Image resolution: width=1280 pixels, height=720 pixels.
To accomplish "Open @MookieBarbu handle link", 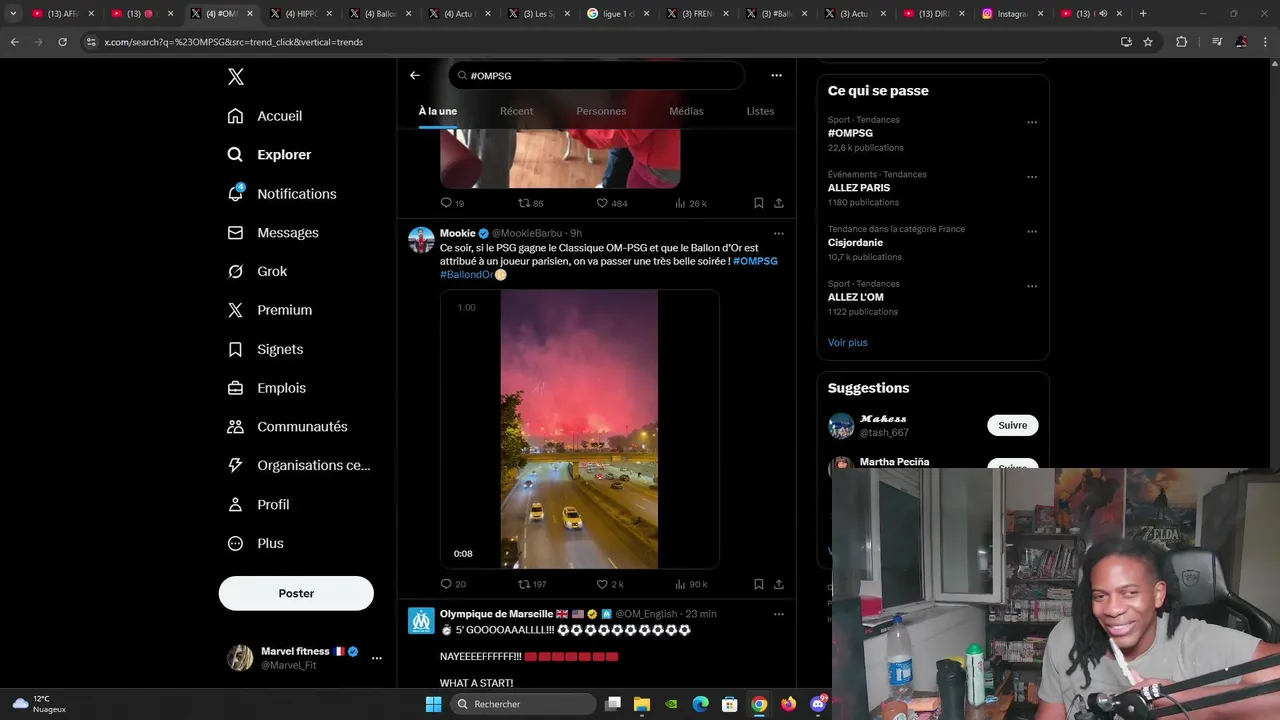I will point(527,233).
